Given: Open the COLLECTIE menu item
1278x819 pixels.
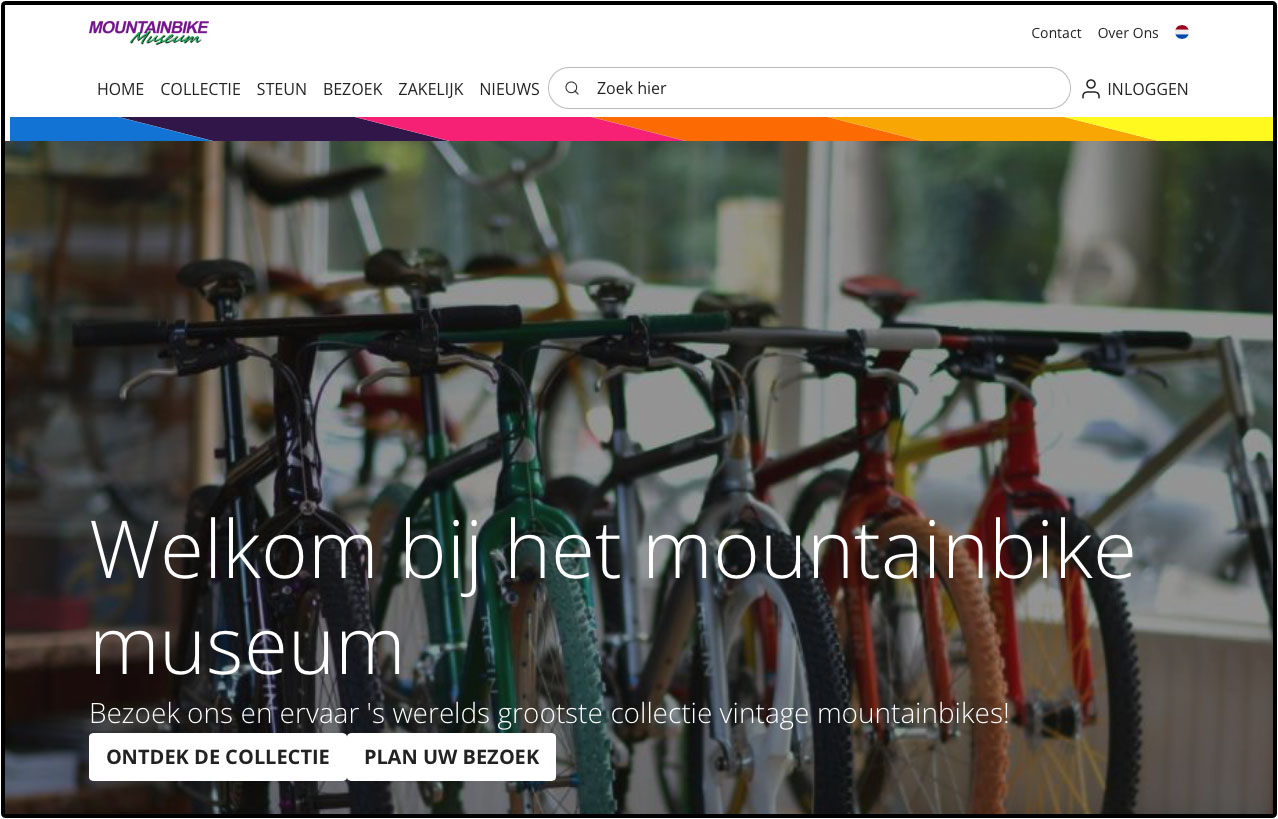Looking at the screenshot, I should pos(200,89).
